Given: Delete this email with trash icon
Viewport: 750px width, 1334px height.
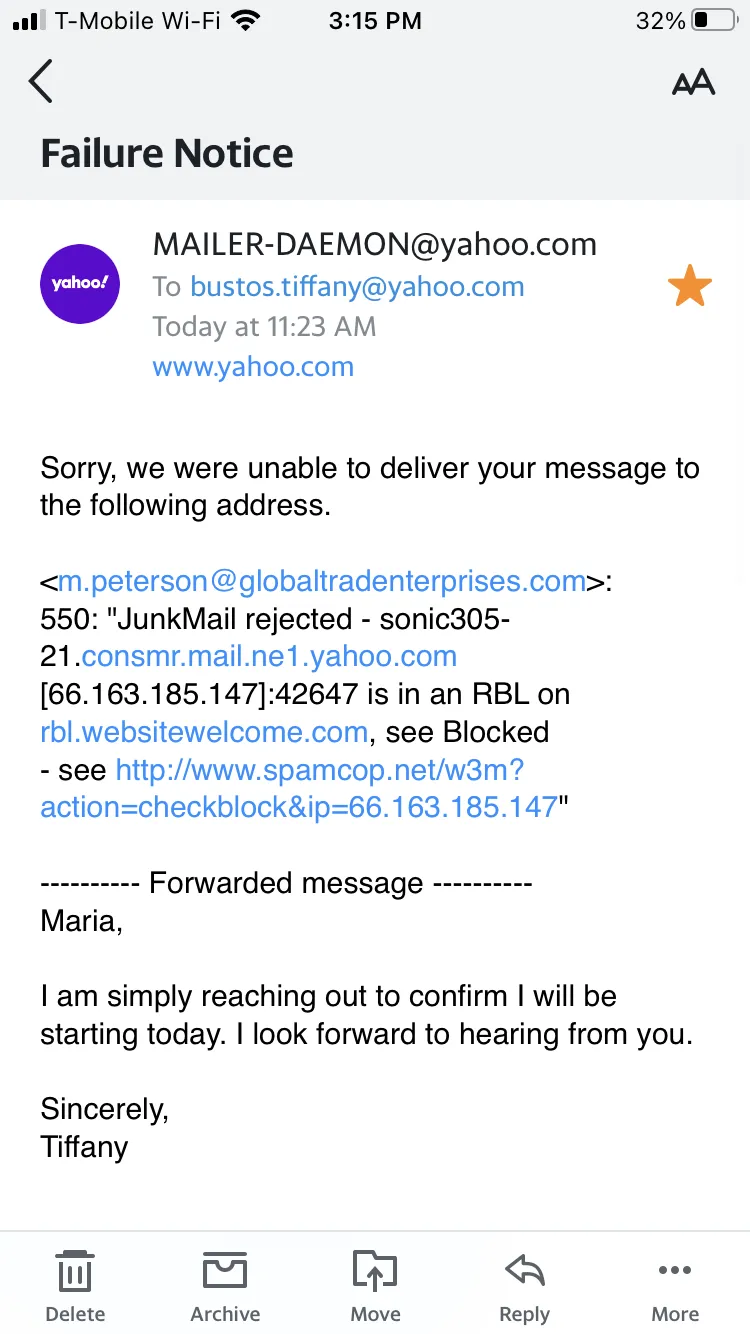Looking at the screenshot, I should click(75, 1288).
